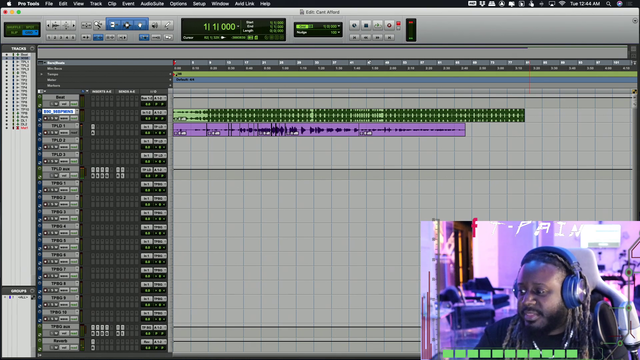Click Wi-Fi icon in menu bar

[562, 4]
